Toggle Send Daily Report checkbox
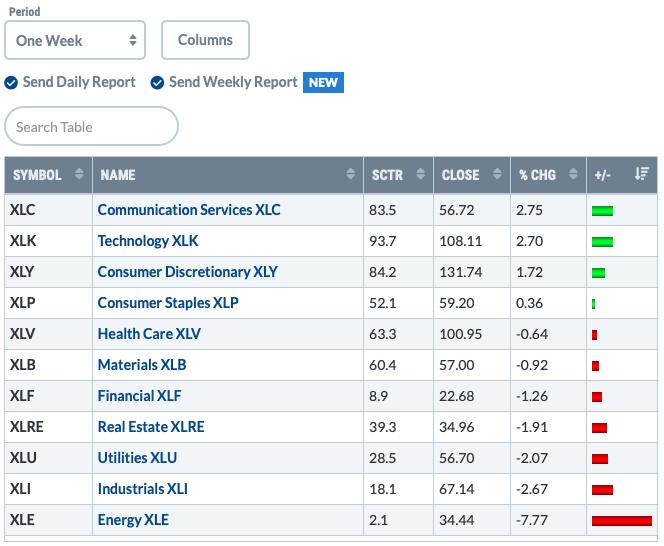The image size is (664, 546). click(x=11, y=83)
